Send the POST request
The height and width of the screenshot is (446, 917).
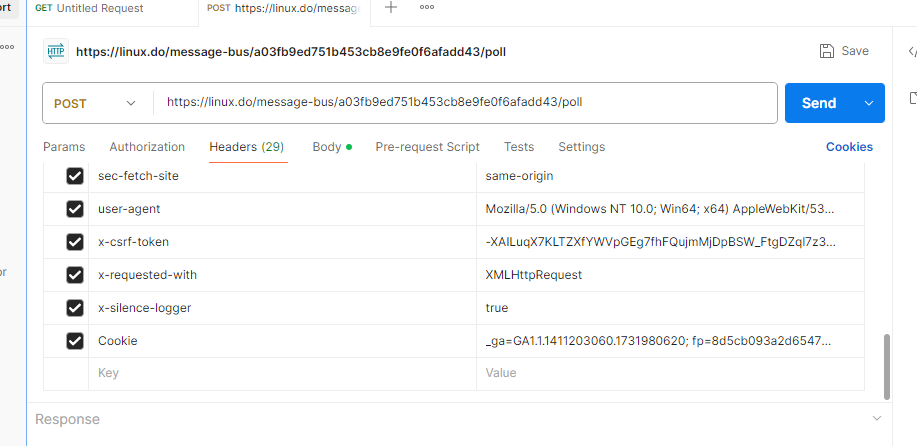(819, 103)
